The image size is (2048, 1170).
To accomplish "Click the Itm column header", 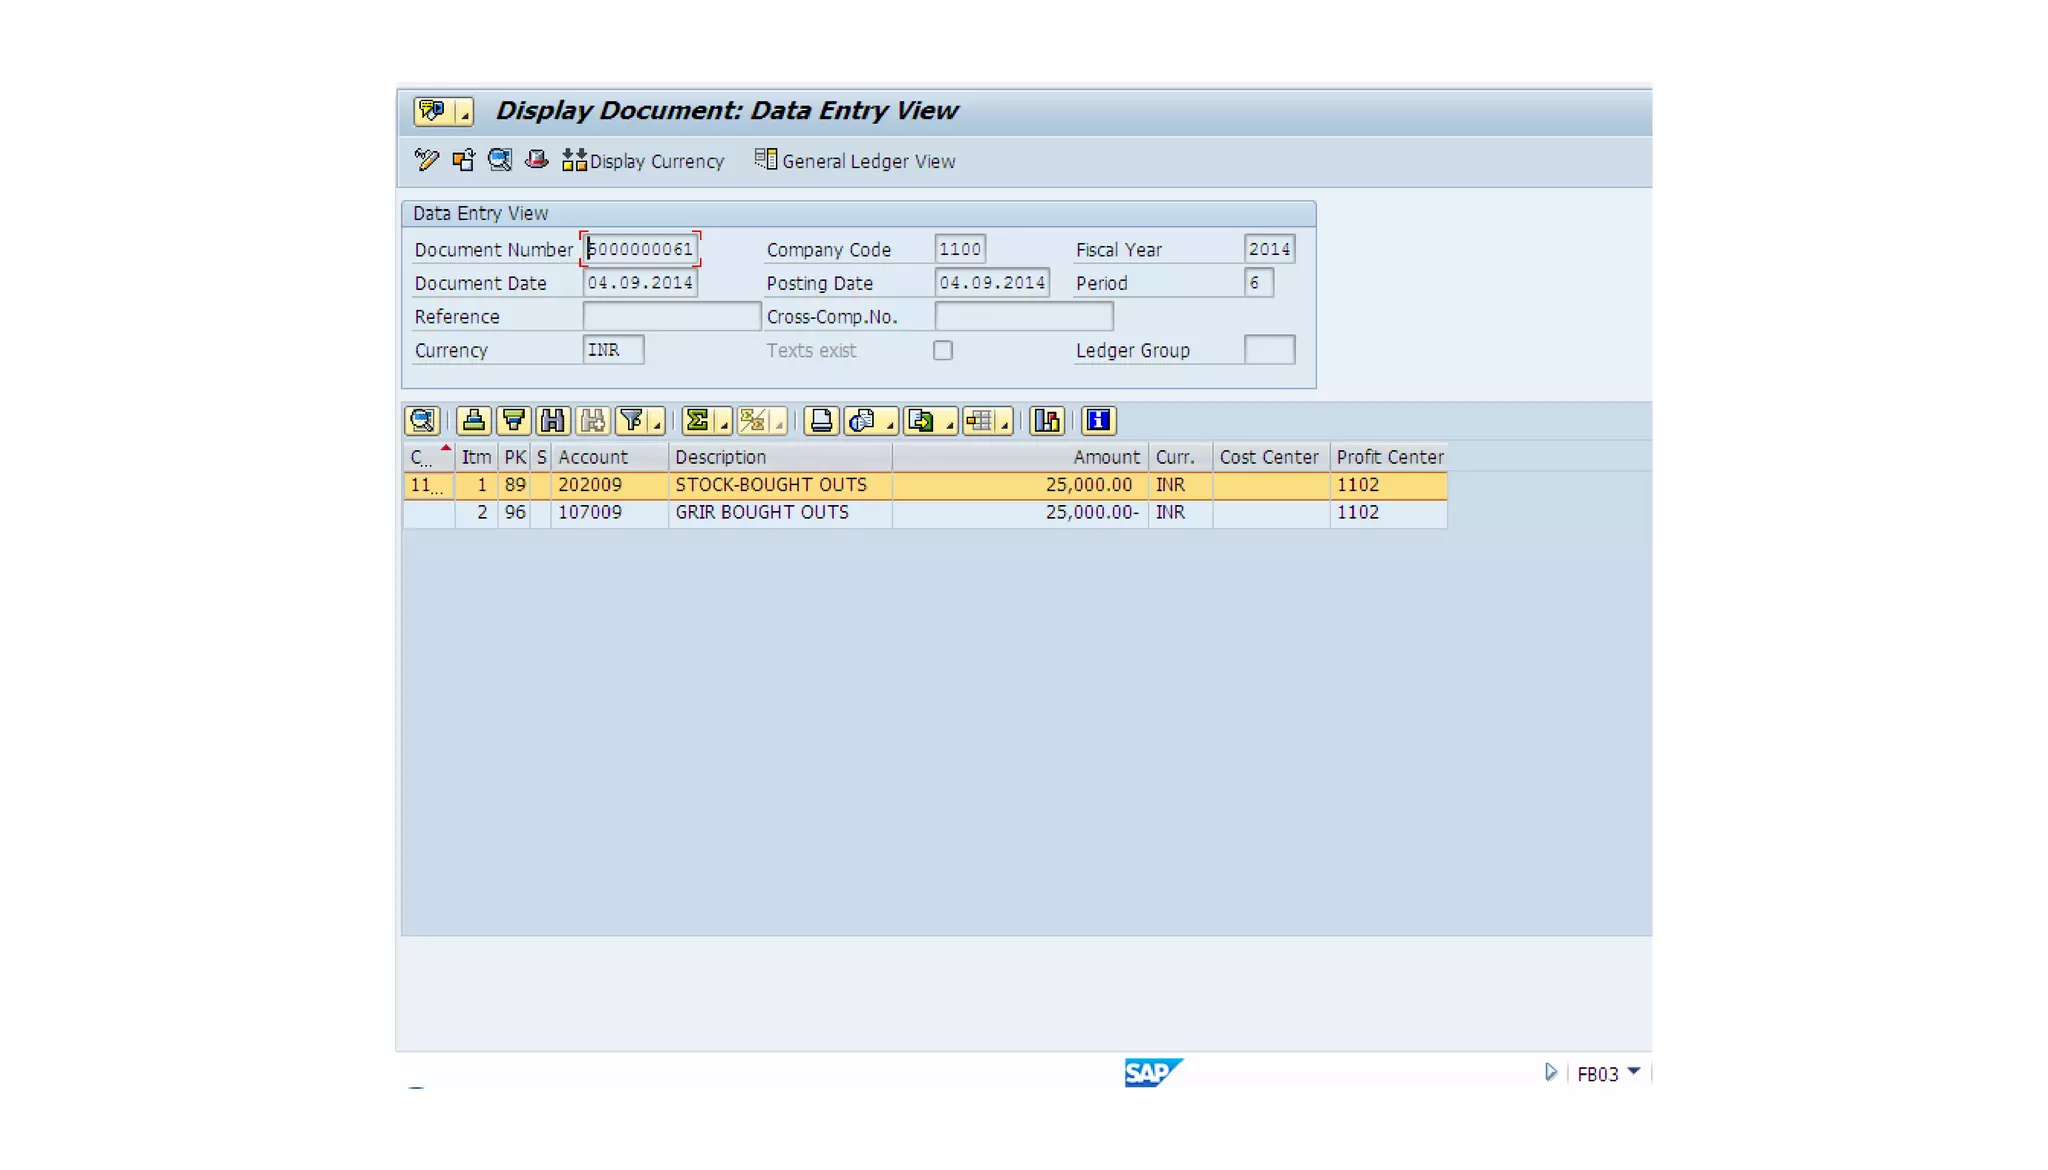I will coord(476,457).
